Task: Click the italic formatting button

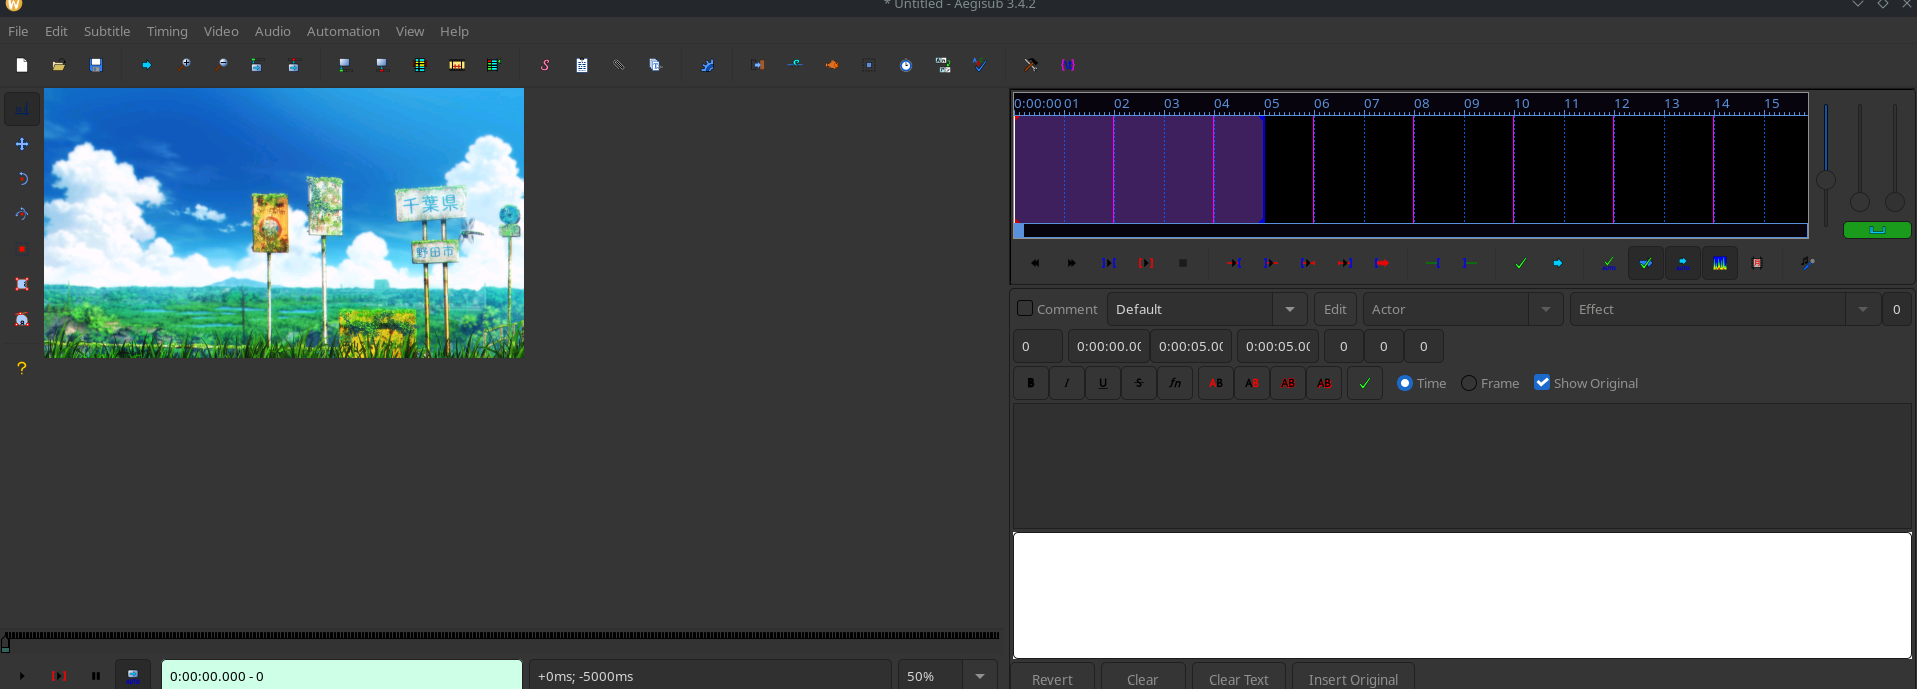Action: click(x=1067, y=383)
